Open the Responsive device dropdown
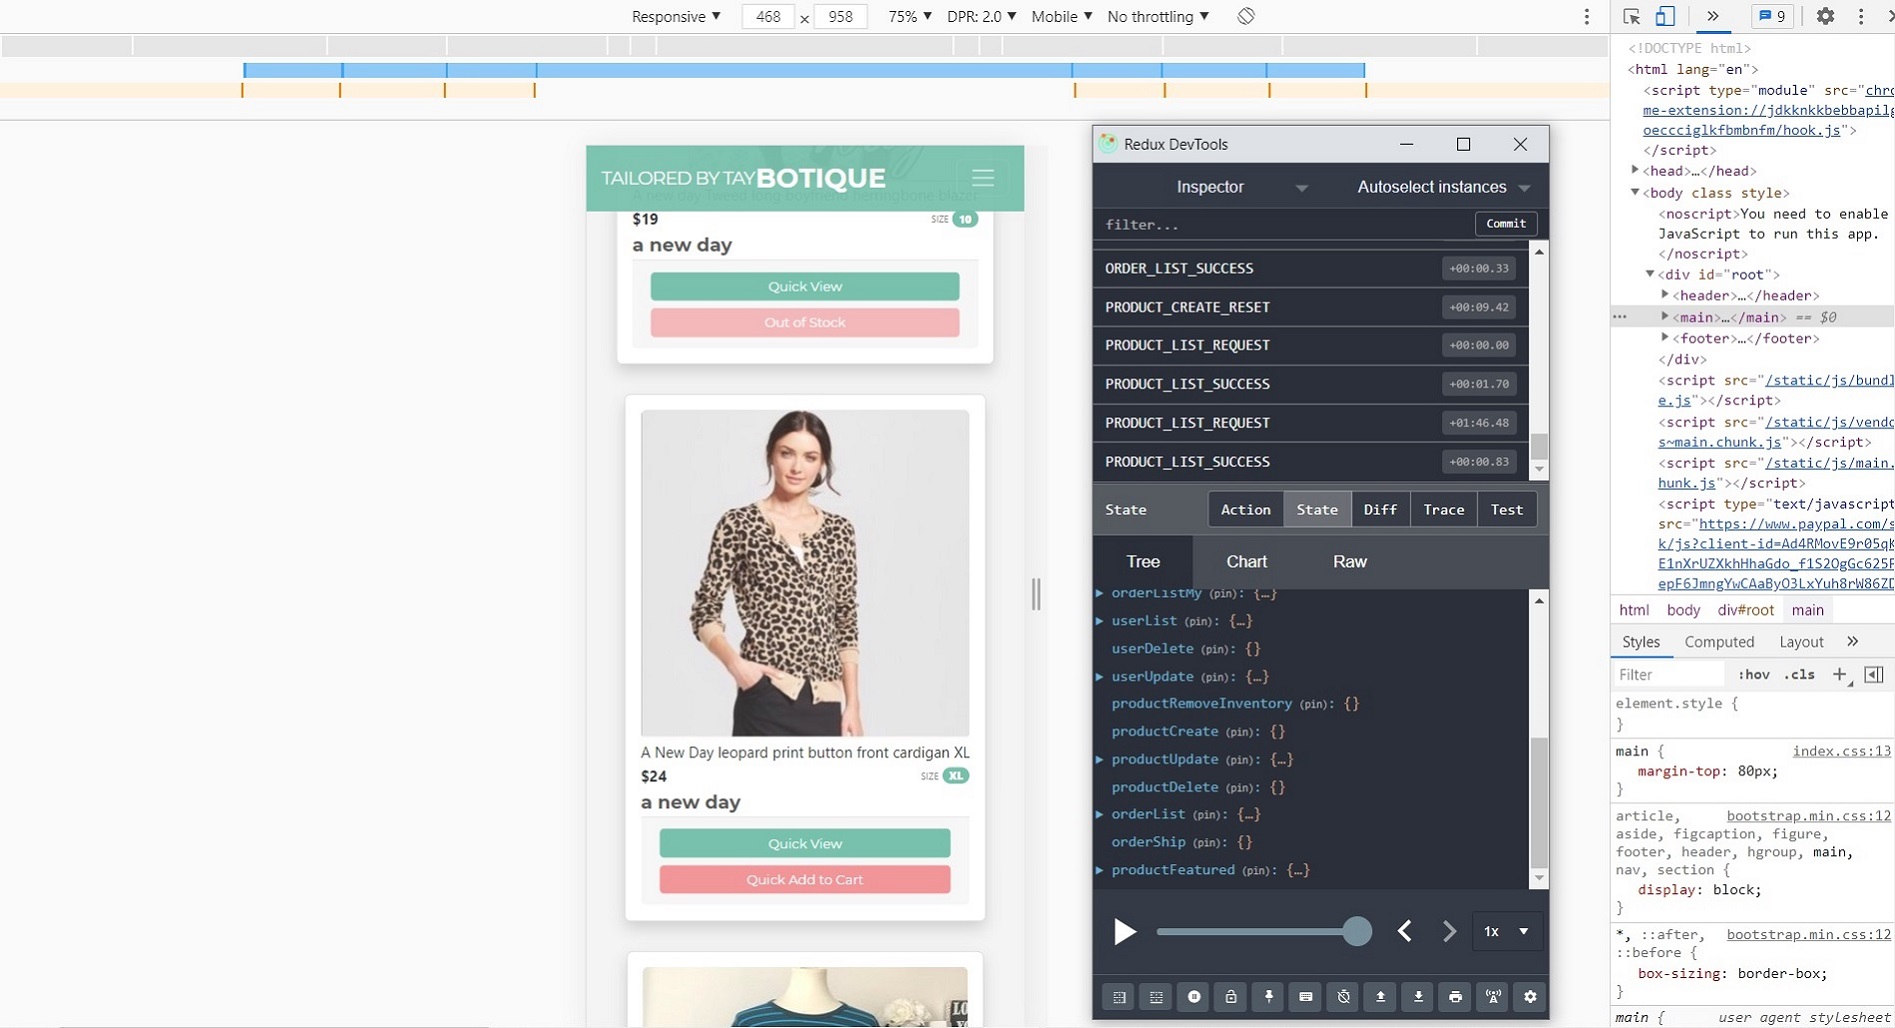Screen dimensions: 1895x1028 [676, 17]
